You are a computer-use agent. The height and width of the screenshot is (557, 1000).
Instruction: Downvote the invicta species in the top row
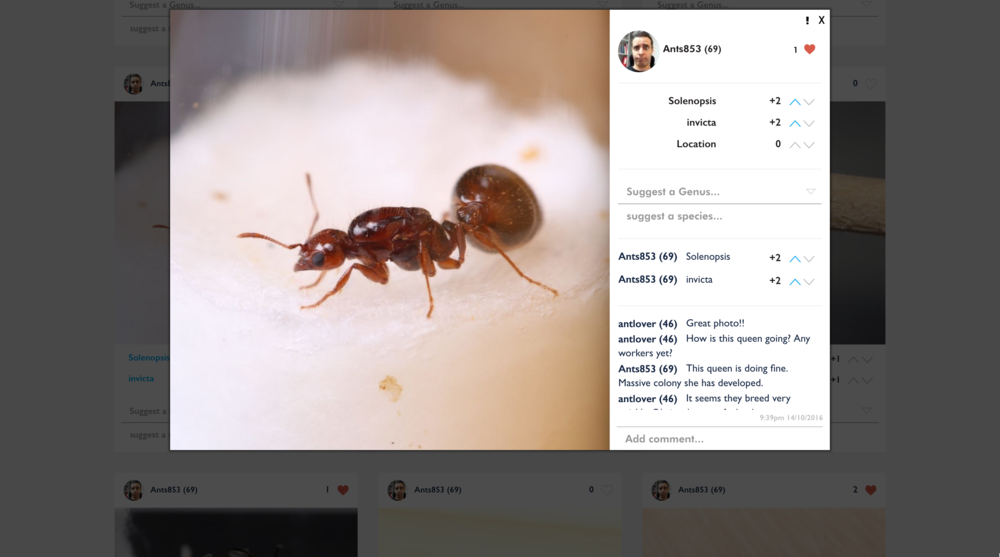pos(809,123)
